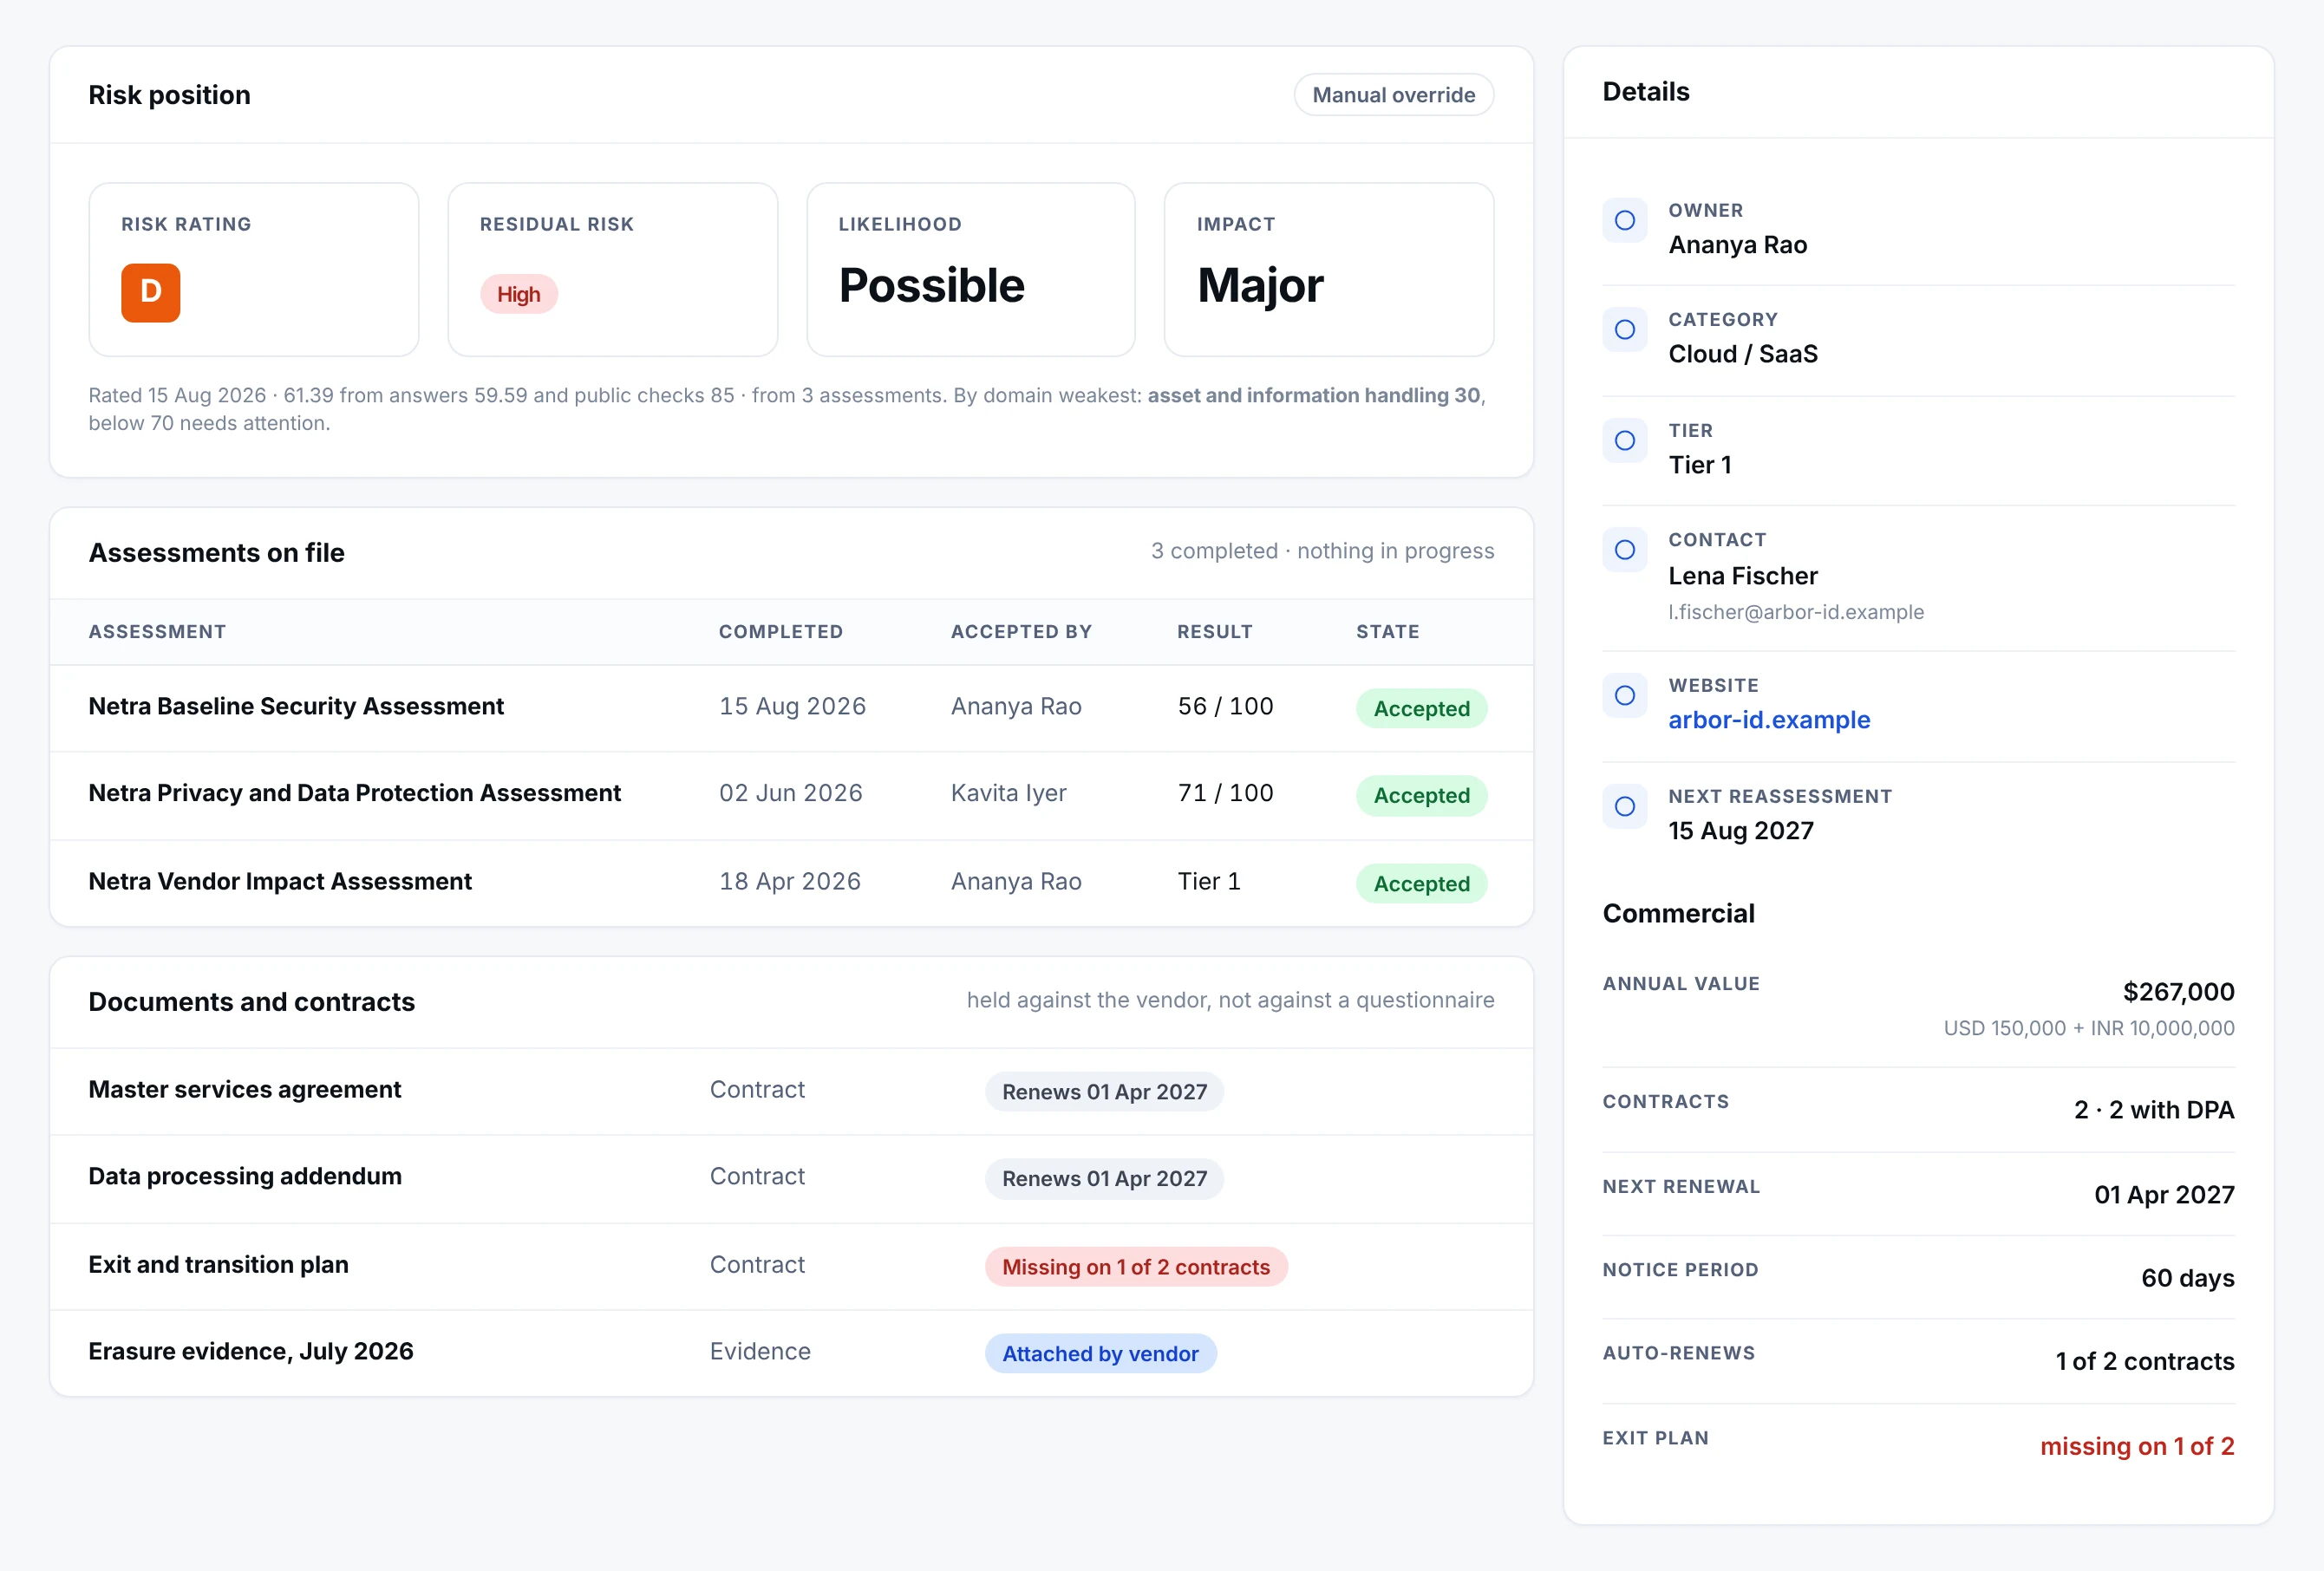The image size is (2324, 1571).
Task: Open the arbor-id.example website link
Action: (x=1768, y=720)
